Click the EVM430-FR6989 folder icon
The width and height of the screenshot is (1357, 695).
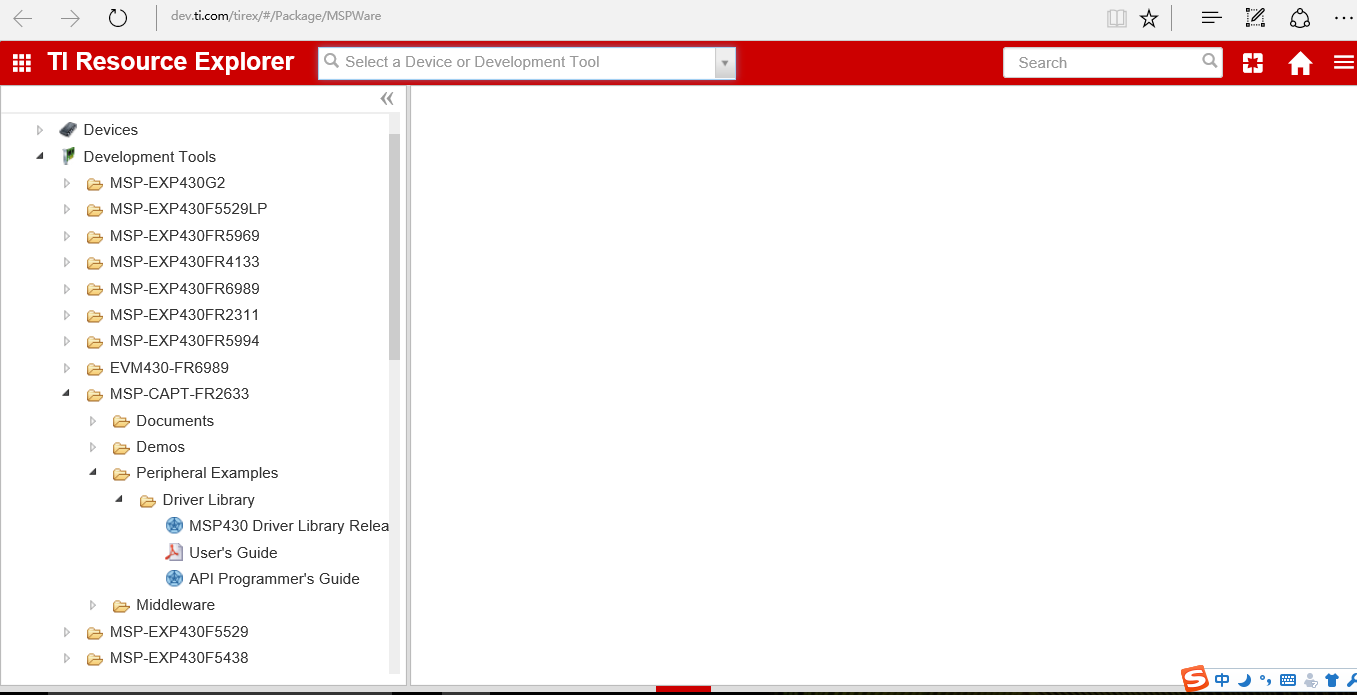pyautogui.click(x=95, y=368)
